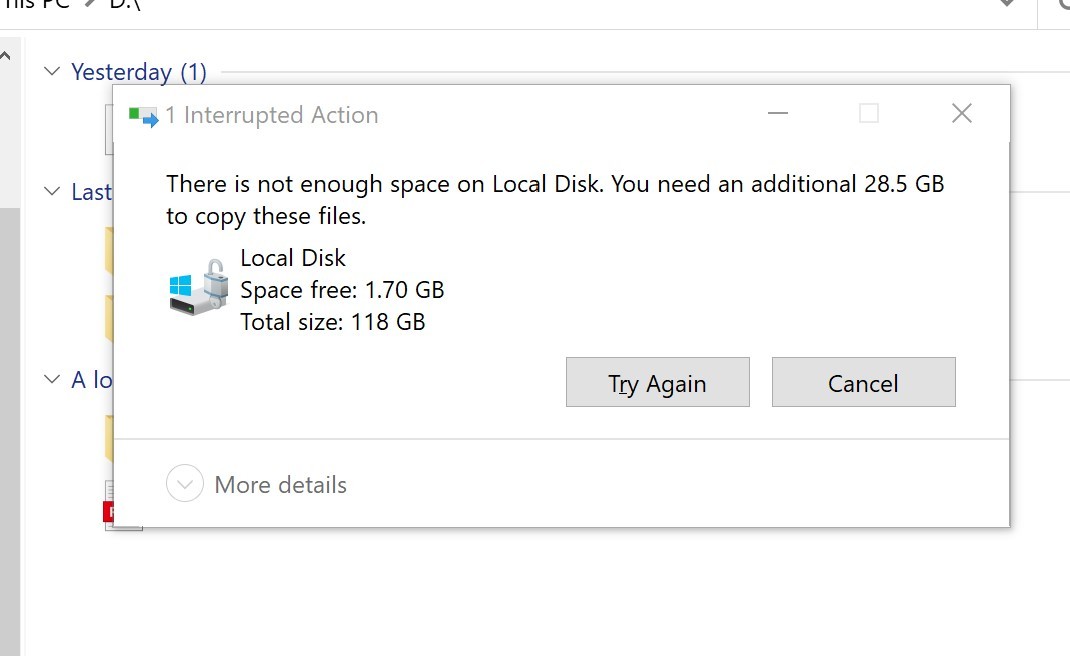The image size is (1070, 656).
Task: Click the file copy icon in dialog title
Action: [x=143, y=117]
